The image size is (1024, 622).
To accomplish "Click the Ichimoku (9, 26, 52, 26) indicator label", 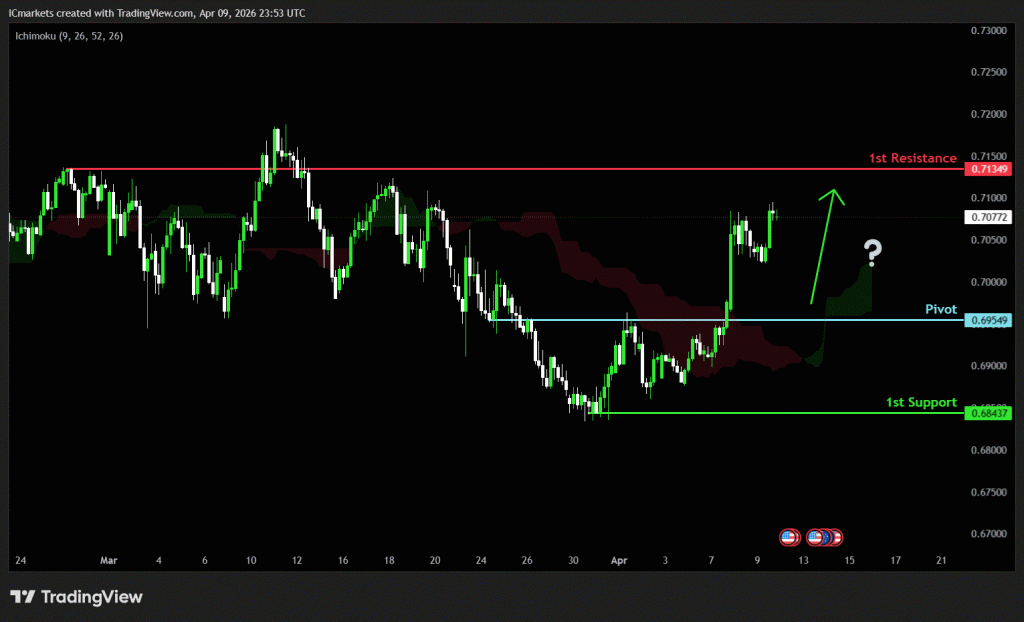I will [x=68, y=36].
